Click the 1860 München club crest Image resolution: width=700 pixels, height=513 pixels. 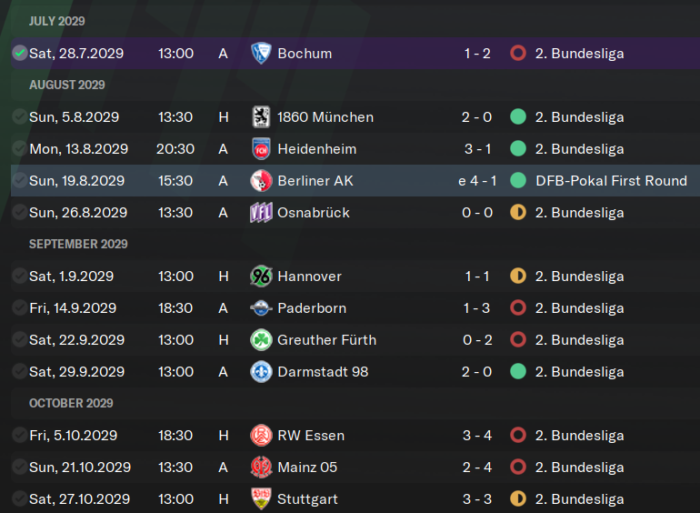(261, 117)
